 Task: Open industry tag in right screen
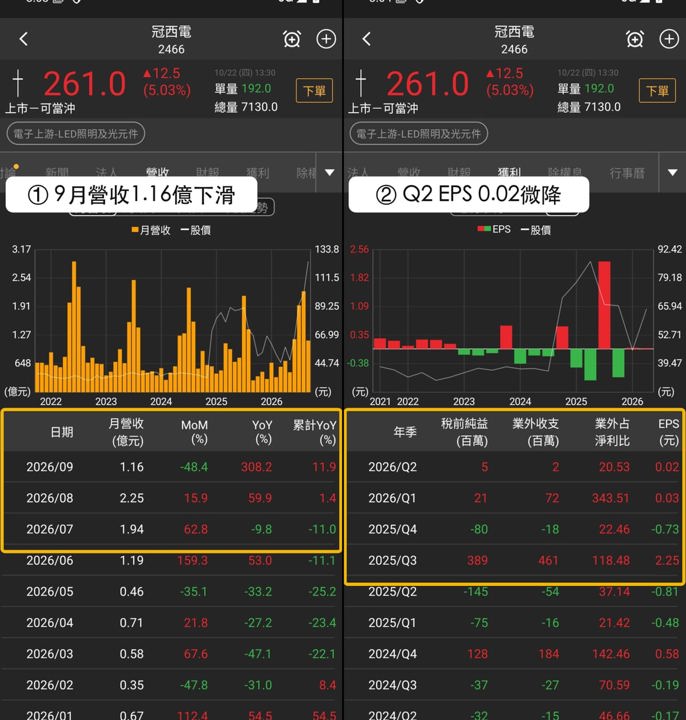coord(418,134)
